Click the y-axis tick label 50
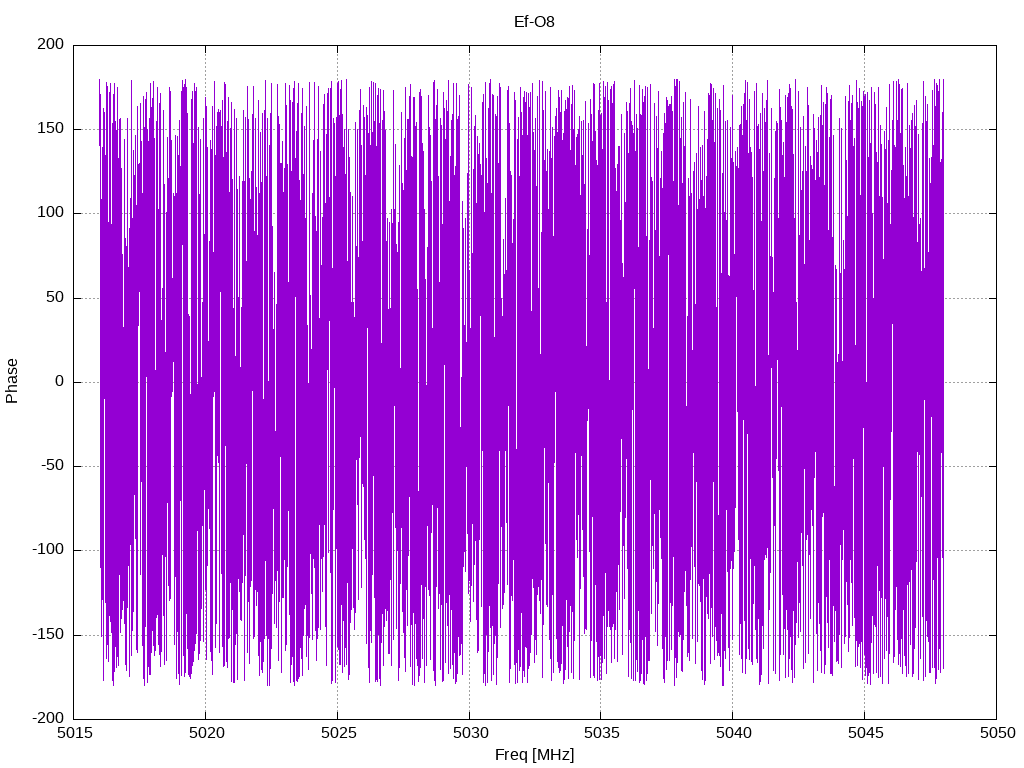Viewport: 1024px width, 768px height. coord(56,297)
